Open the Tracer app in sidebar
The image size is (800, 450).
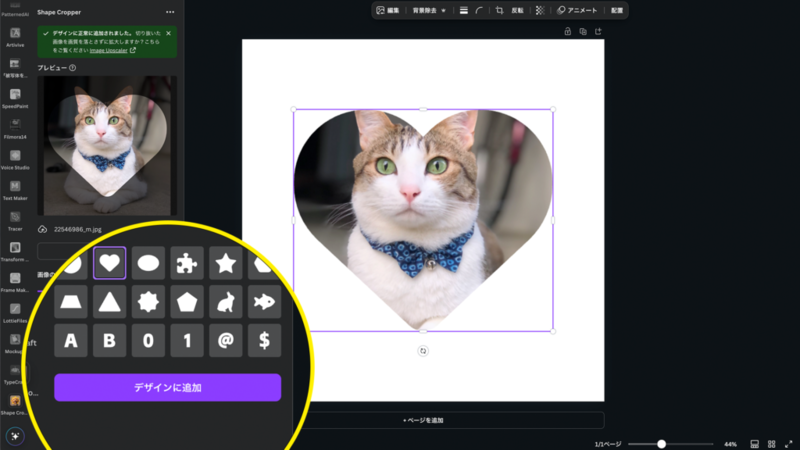(x=15, y=221)
